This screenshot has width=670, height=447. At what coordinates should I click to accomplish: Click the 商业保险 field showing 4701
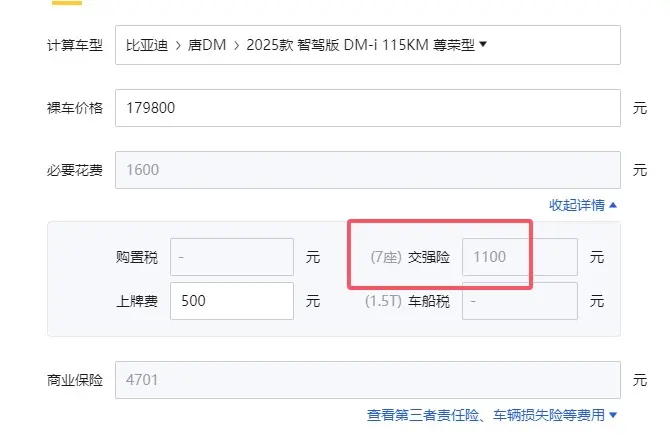click(x=367, y=380)
